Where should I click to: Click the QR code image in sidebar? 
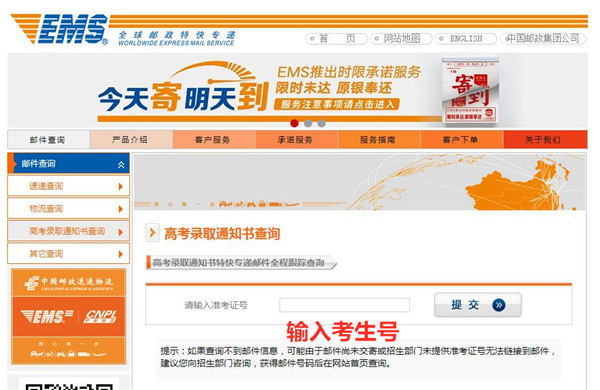coord(69,384)
